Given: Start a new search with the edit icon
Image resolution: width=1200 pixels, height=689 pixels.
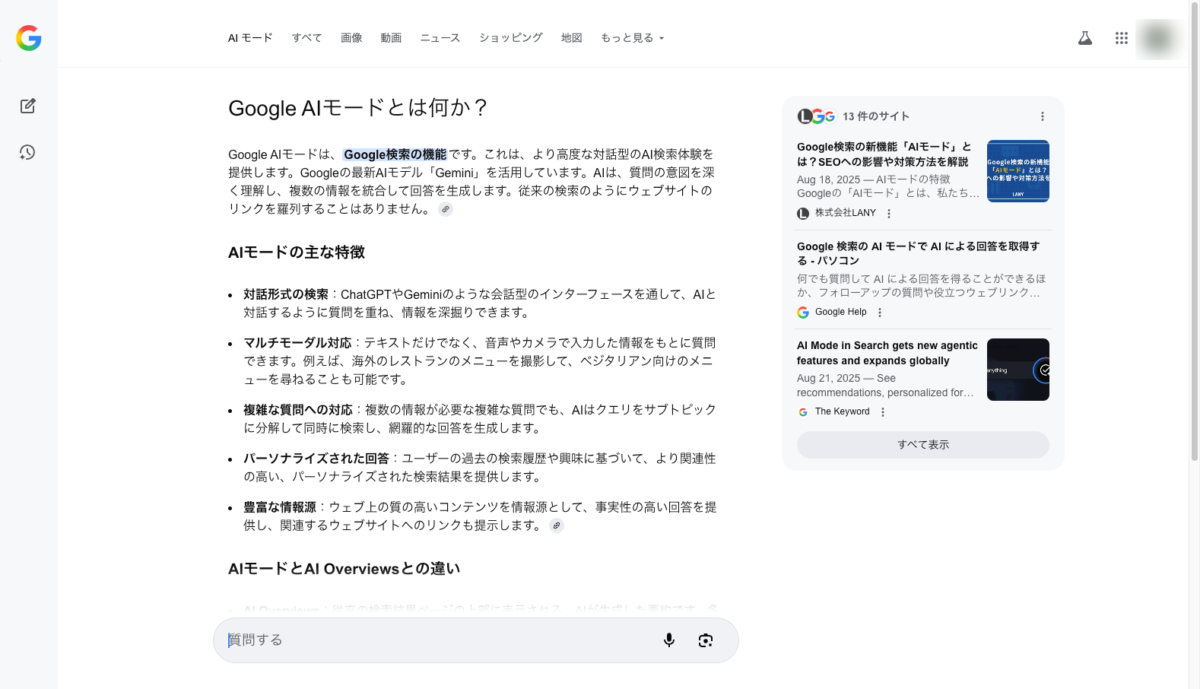Looking at the screenshot, I should (x=28, y=106).
